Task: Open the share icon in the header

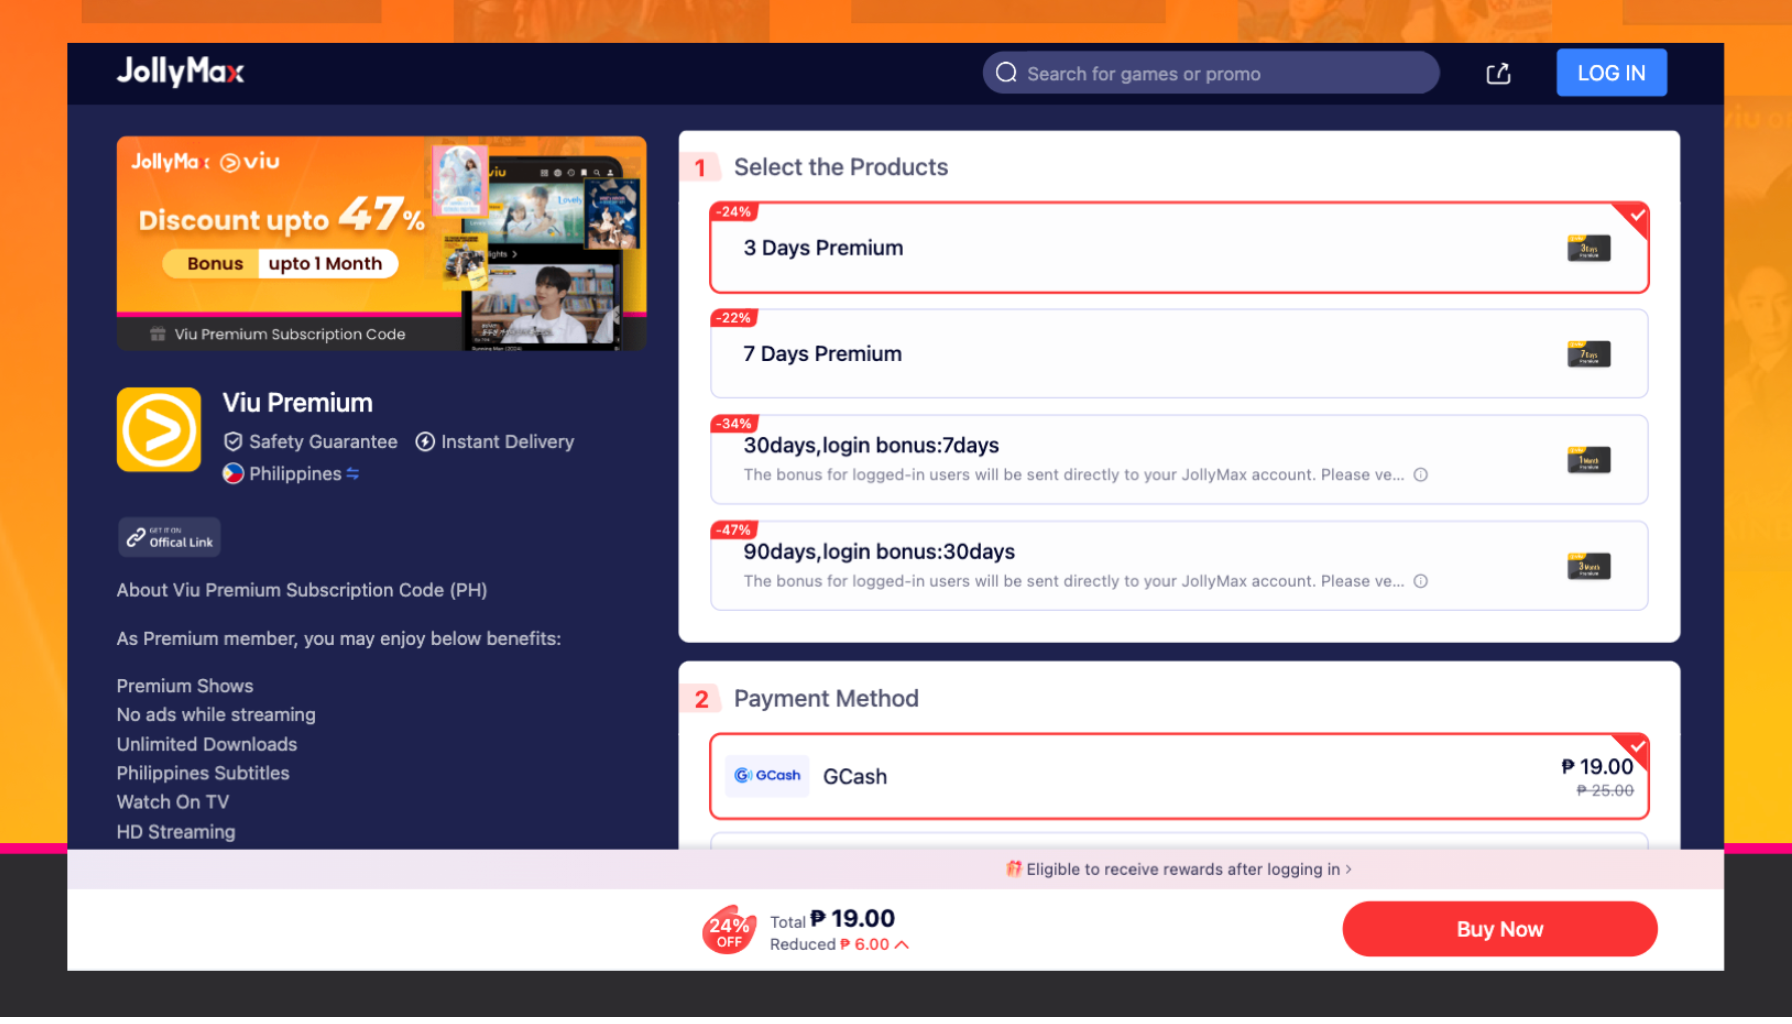Action: 1498,73
